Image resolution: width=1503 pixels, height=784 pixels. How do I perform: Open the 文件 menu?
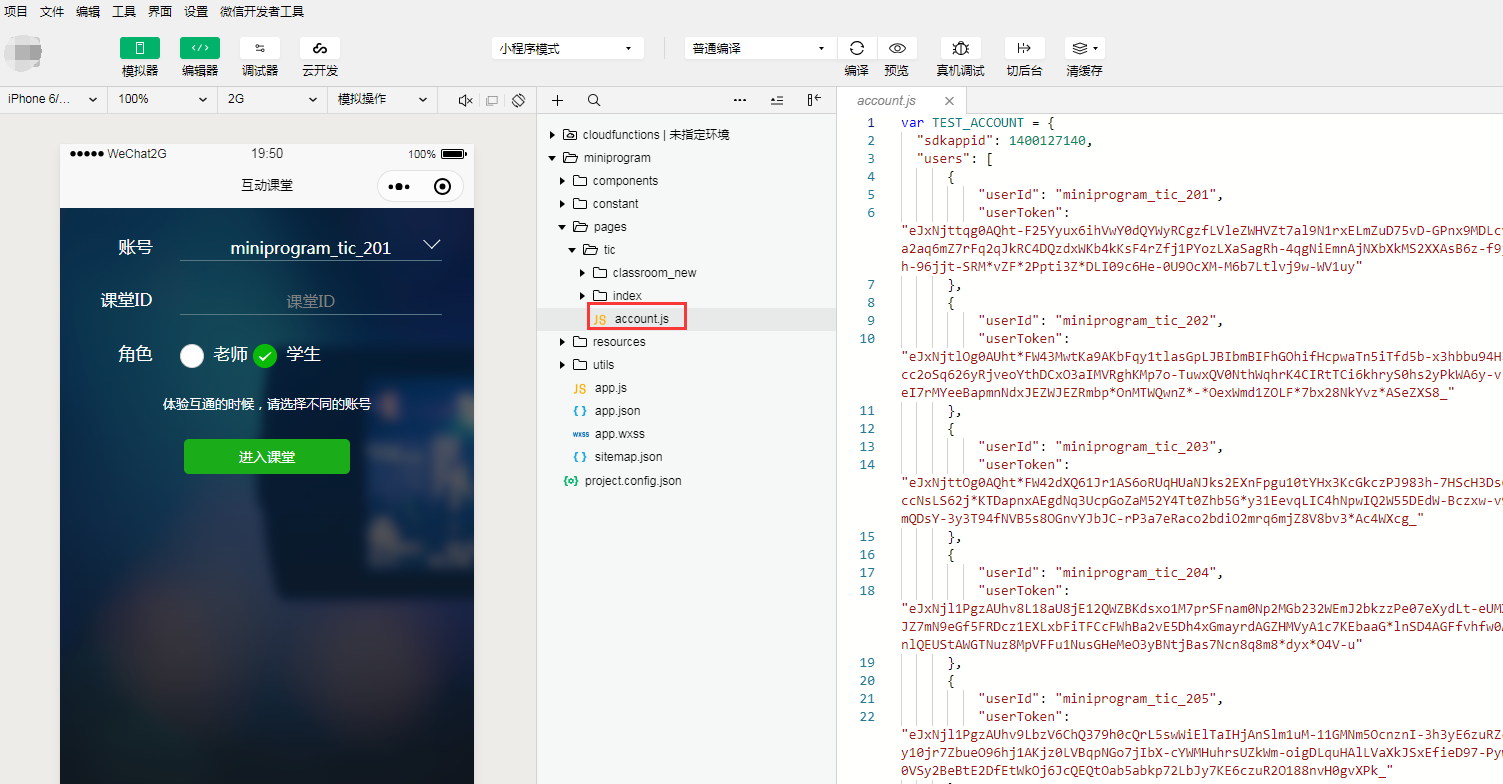coord(52,12)
